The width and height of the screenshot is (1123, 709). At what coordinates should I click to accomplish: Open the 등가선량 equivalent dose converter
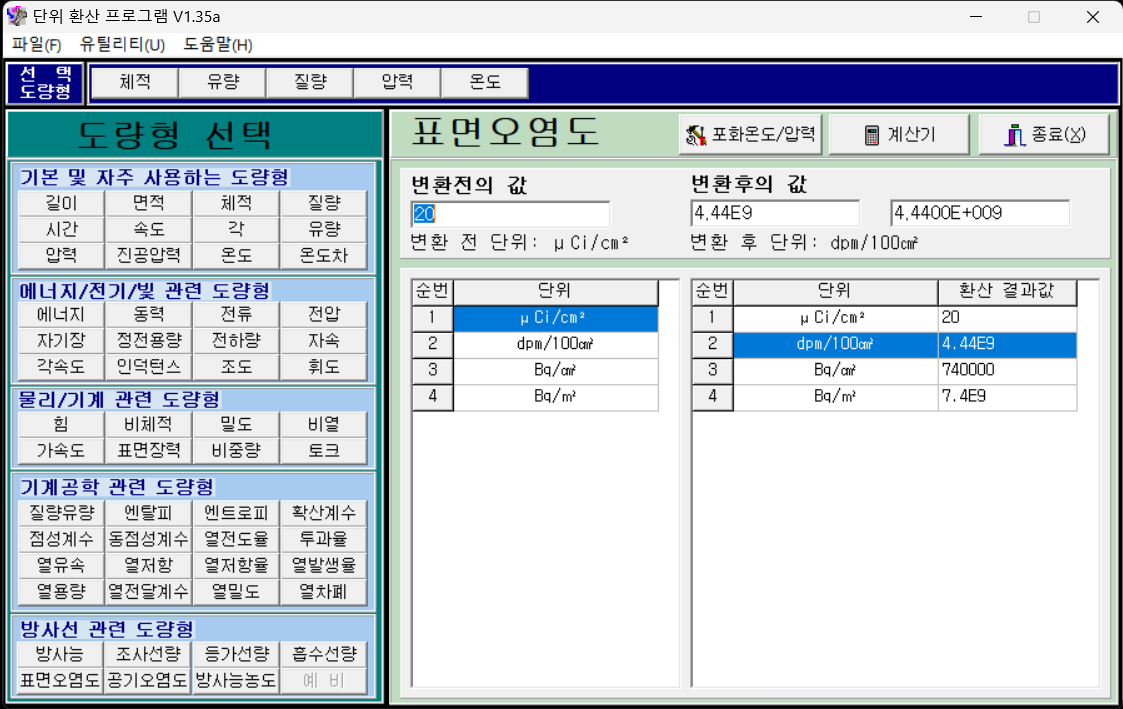[235, 654]
